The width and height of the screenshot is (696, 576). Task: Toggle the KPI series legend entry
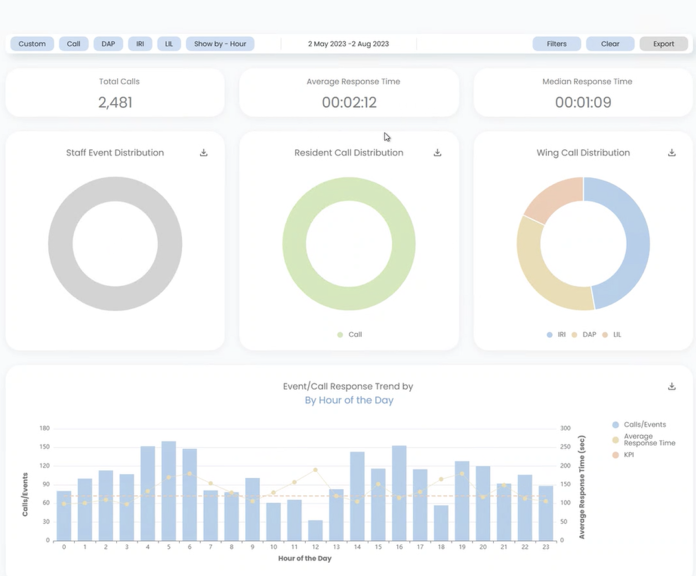(623, 455)
